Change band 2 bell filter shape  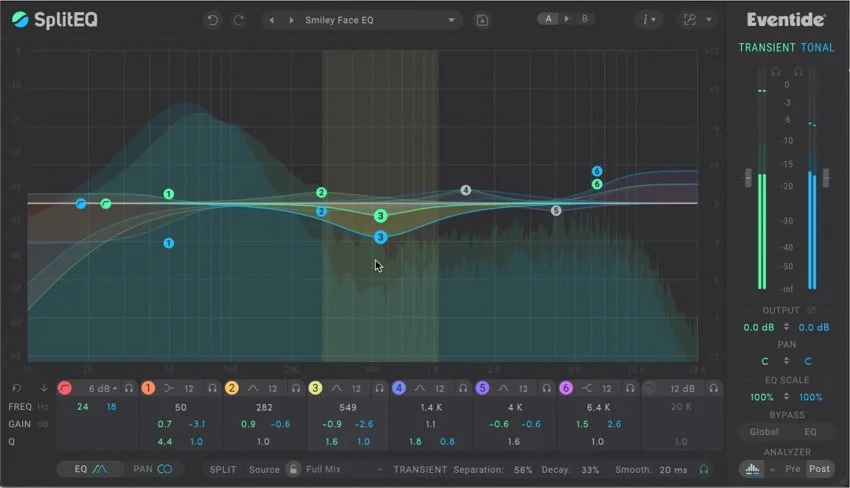click(x=253, y=388)
